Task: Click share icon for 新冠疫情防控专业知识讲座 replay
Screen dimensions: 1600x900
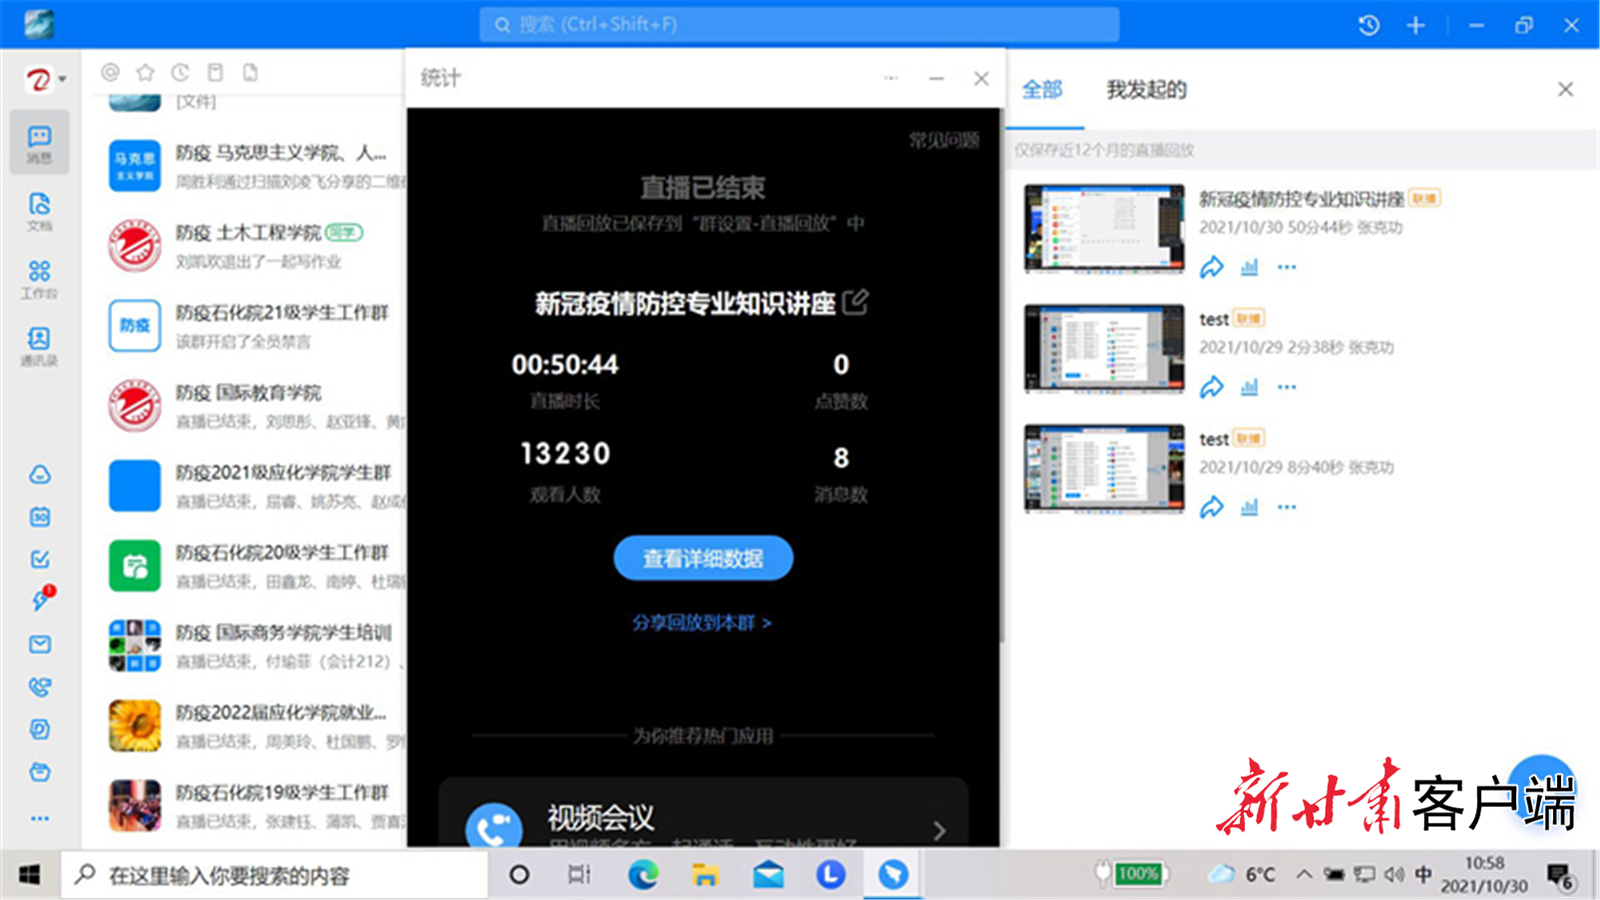Action: point(1211,267)
